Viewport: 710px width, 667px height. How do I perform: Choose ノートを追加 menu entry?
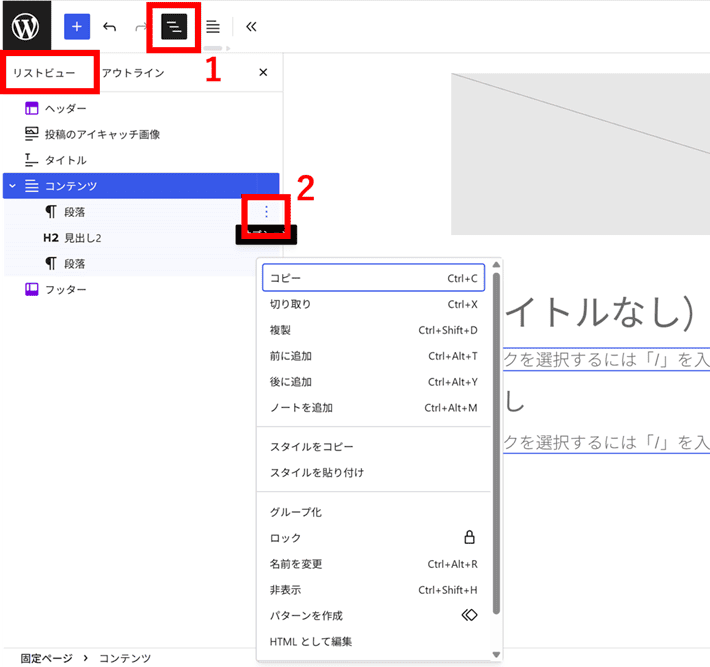coord(374,408)
